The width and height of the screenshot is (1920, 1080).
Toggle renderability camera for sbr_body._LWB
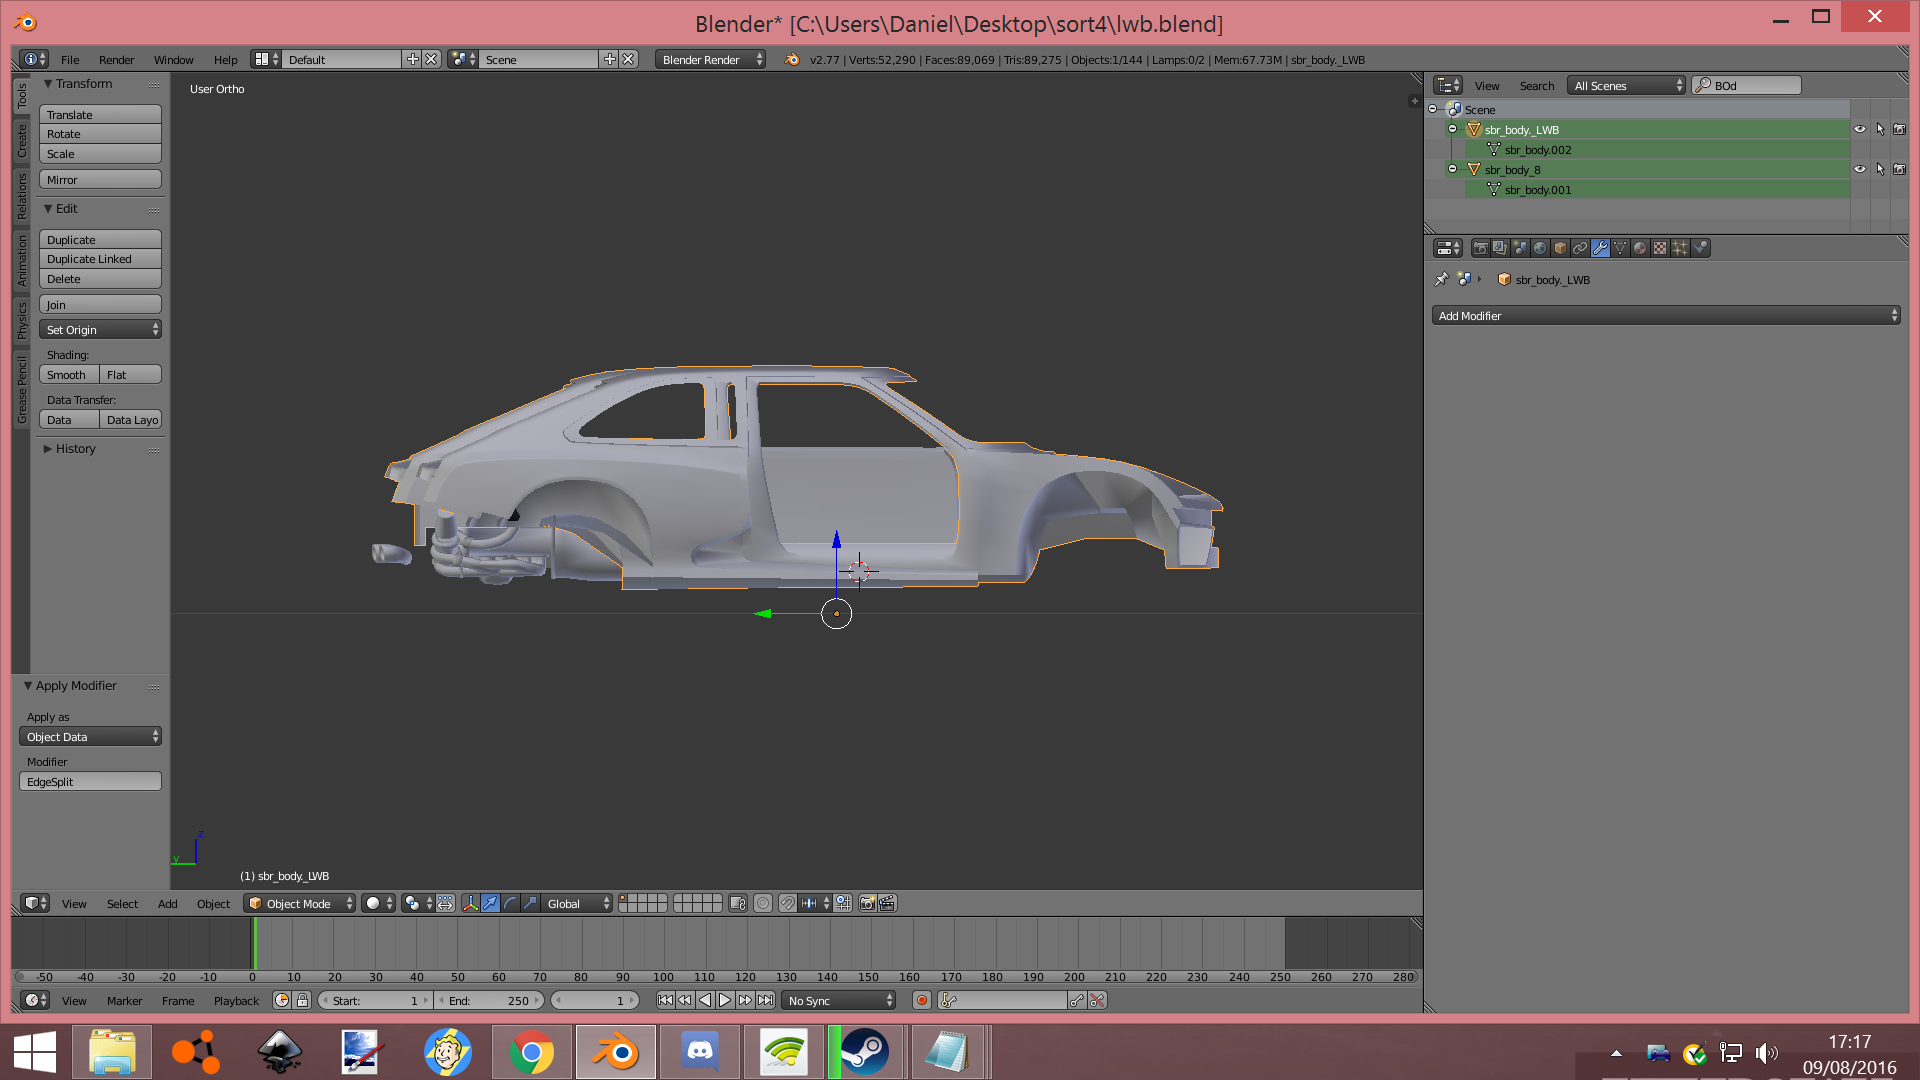[1899, 129]
